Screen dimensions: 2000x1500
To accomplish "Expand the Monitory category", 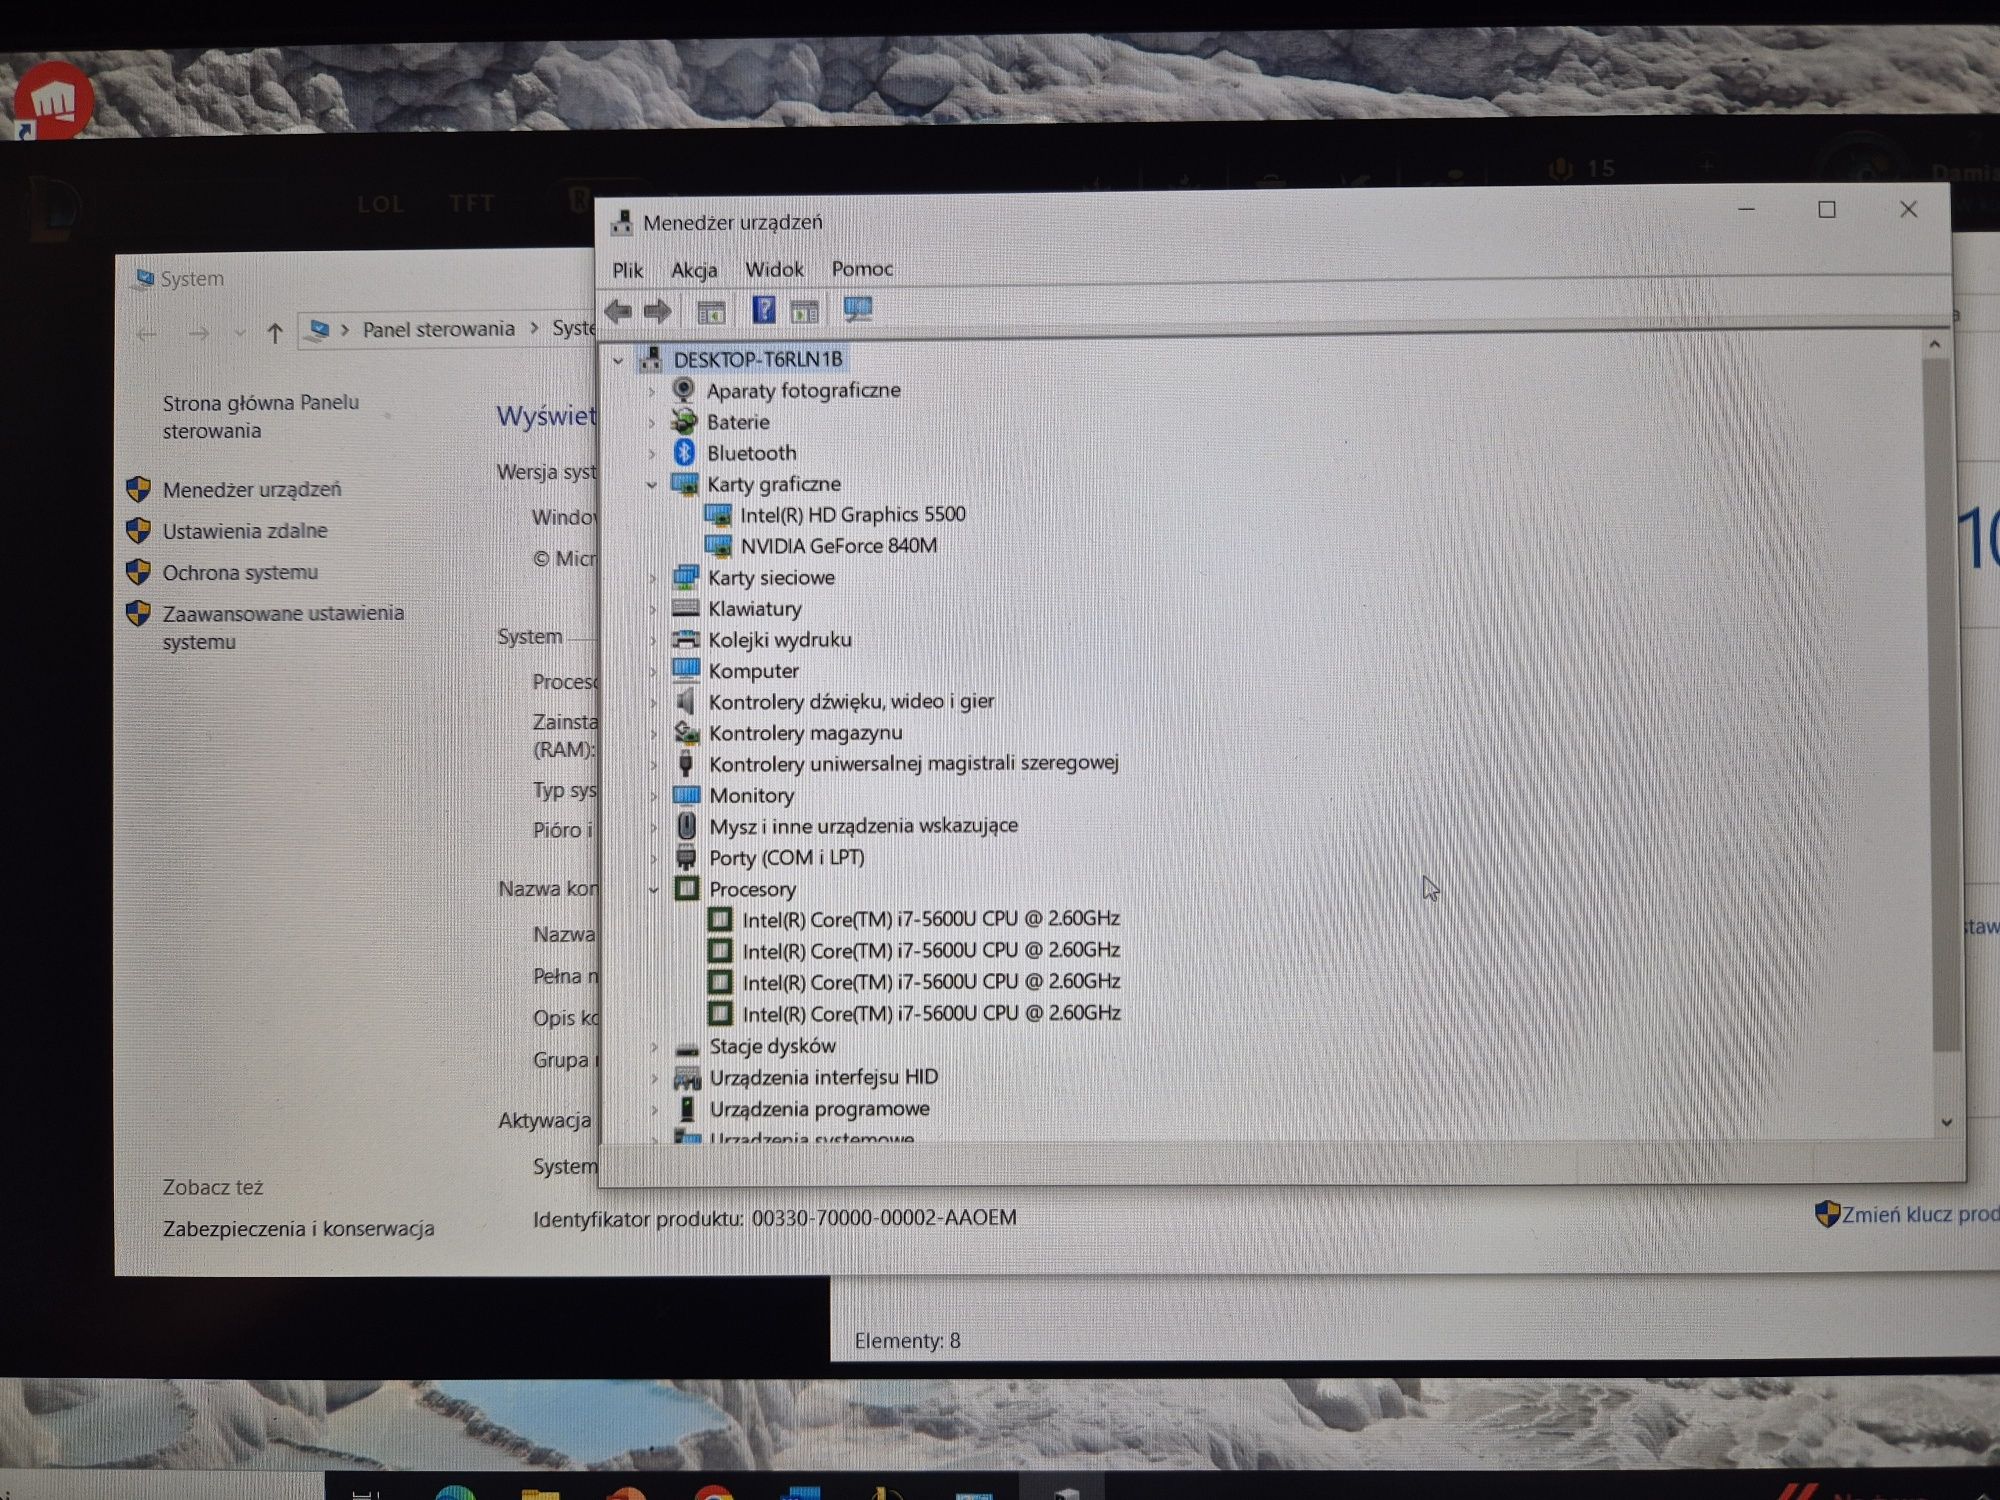I will [x=653, y=796].
